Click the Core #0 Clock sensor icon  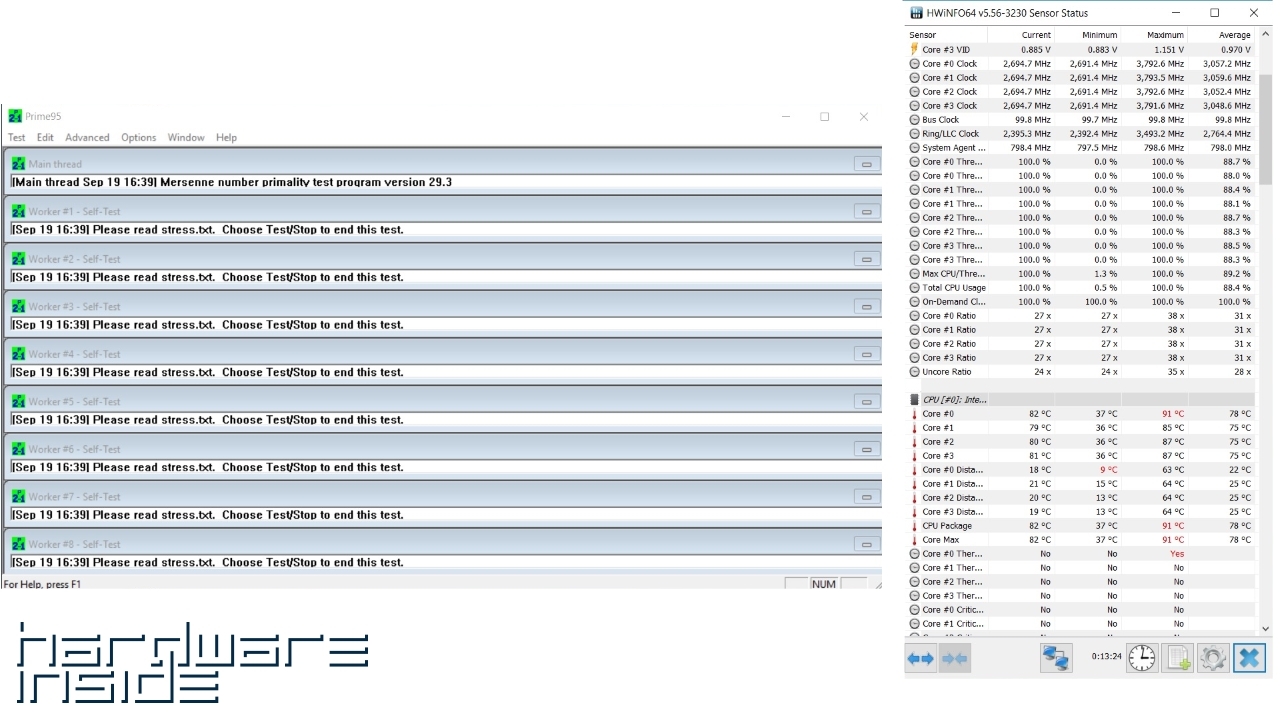914,63
